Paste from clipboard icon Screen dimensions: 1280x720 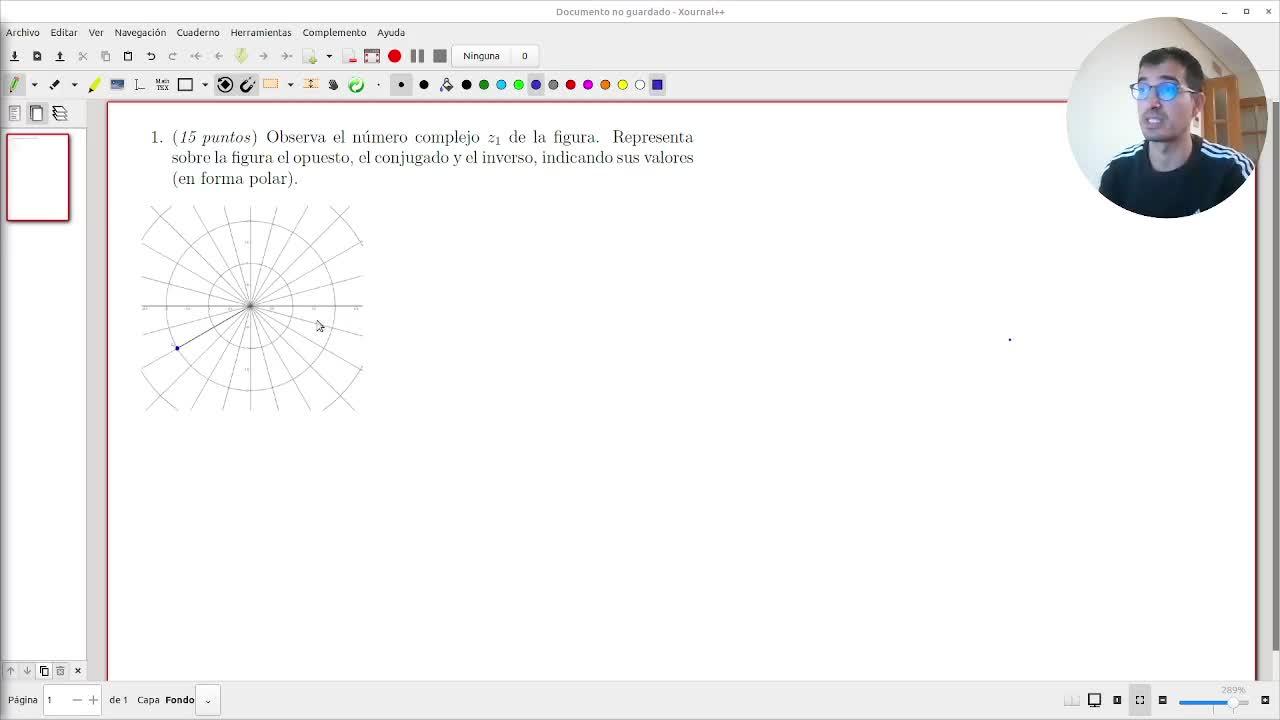coord(128,56)
